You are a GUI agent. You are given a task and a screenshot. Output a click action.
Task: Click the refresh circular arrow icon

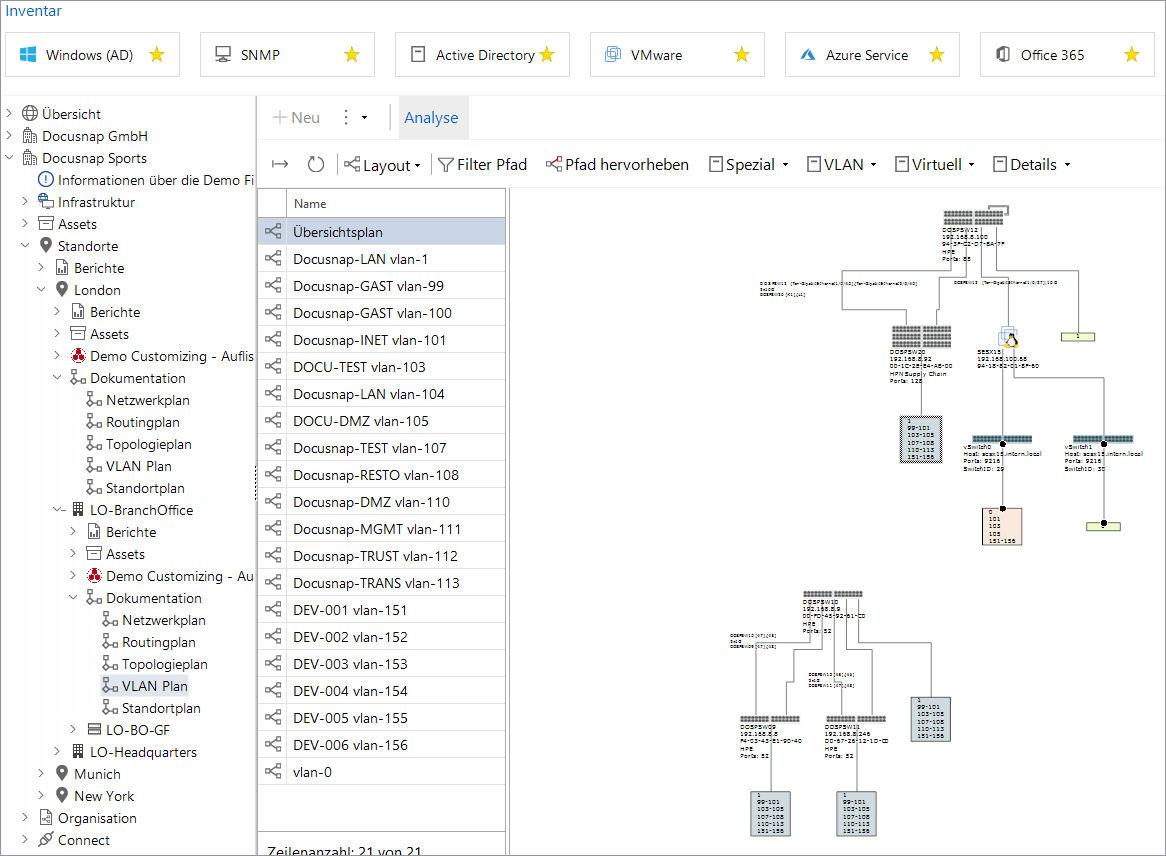click(x=316, y=164)
